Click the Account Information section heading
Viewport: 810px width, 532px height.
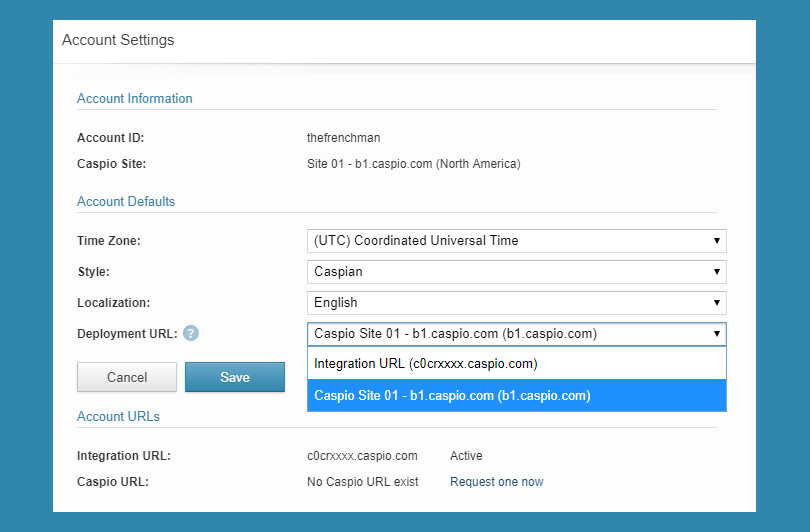click(135, 98)
